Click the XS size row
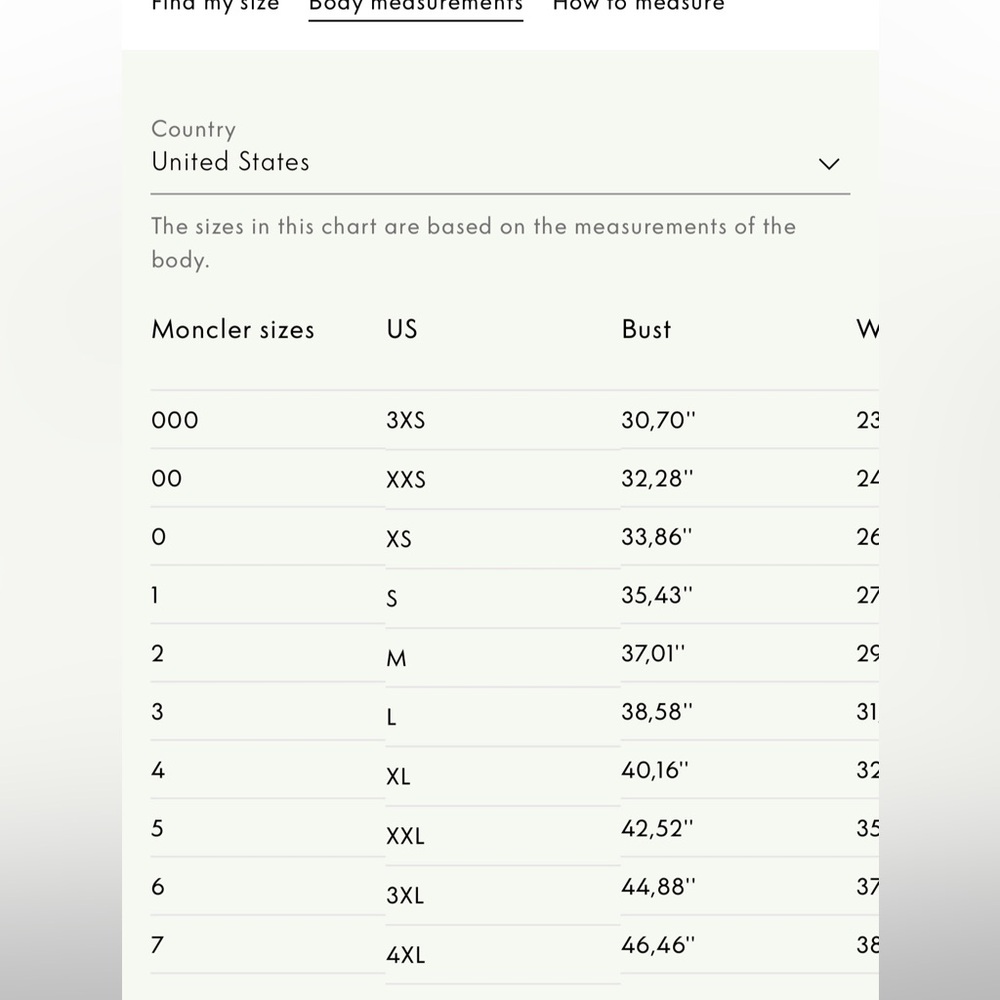Screen dimensions: 1000x1000 point(514,537)
